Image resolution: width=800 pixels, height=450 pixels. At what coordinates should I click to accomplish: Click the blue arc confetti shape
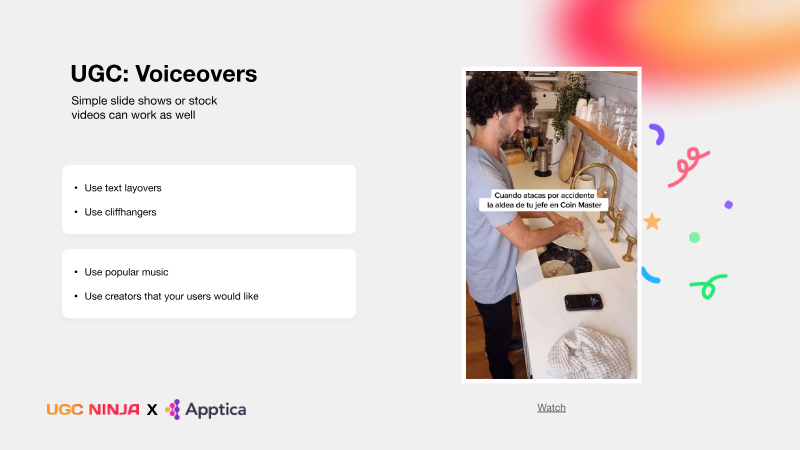coord(651,276)
